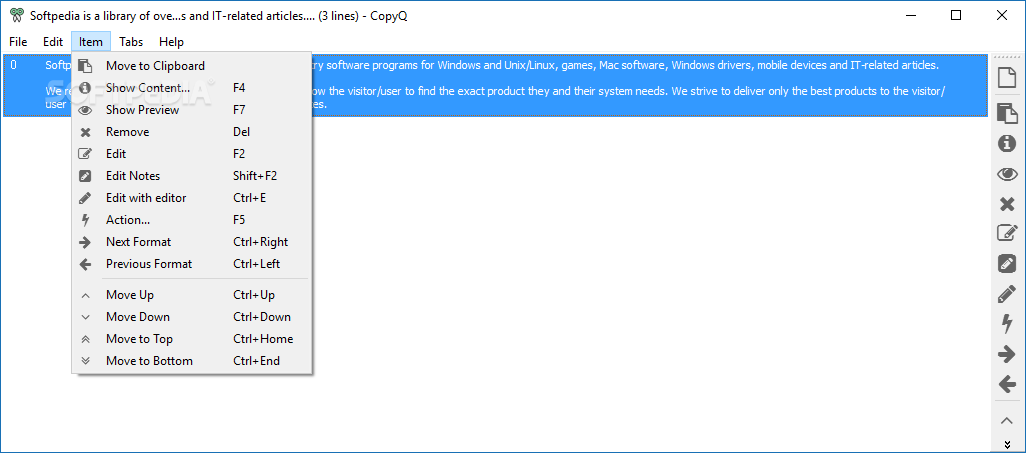
Task: Open the File menu
Action: point(18,42)
